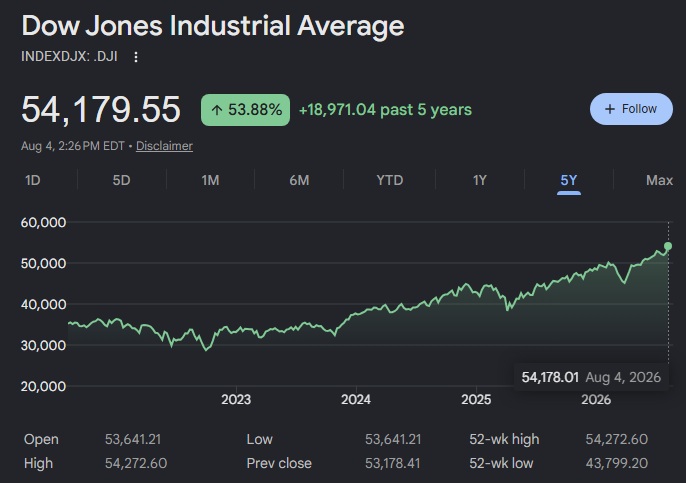The image size is (686, 483).
Task: Click the Prev close label
Action: (279, 463)
